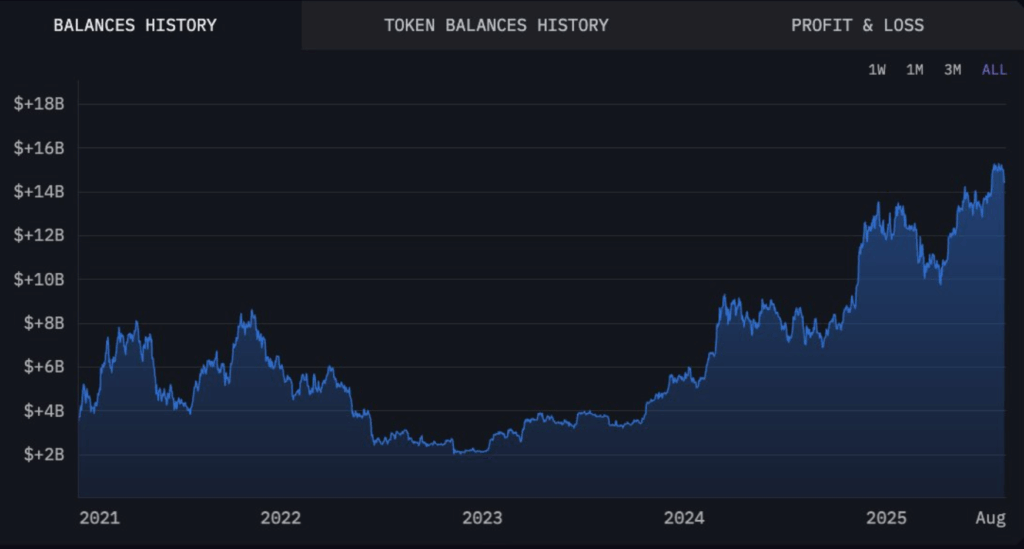
Task: Click the $+6B axis label
Action: [x=44, y=367]
